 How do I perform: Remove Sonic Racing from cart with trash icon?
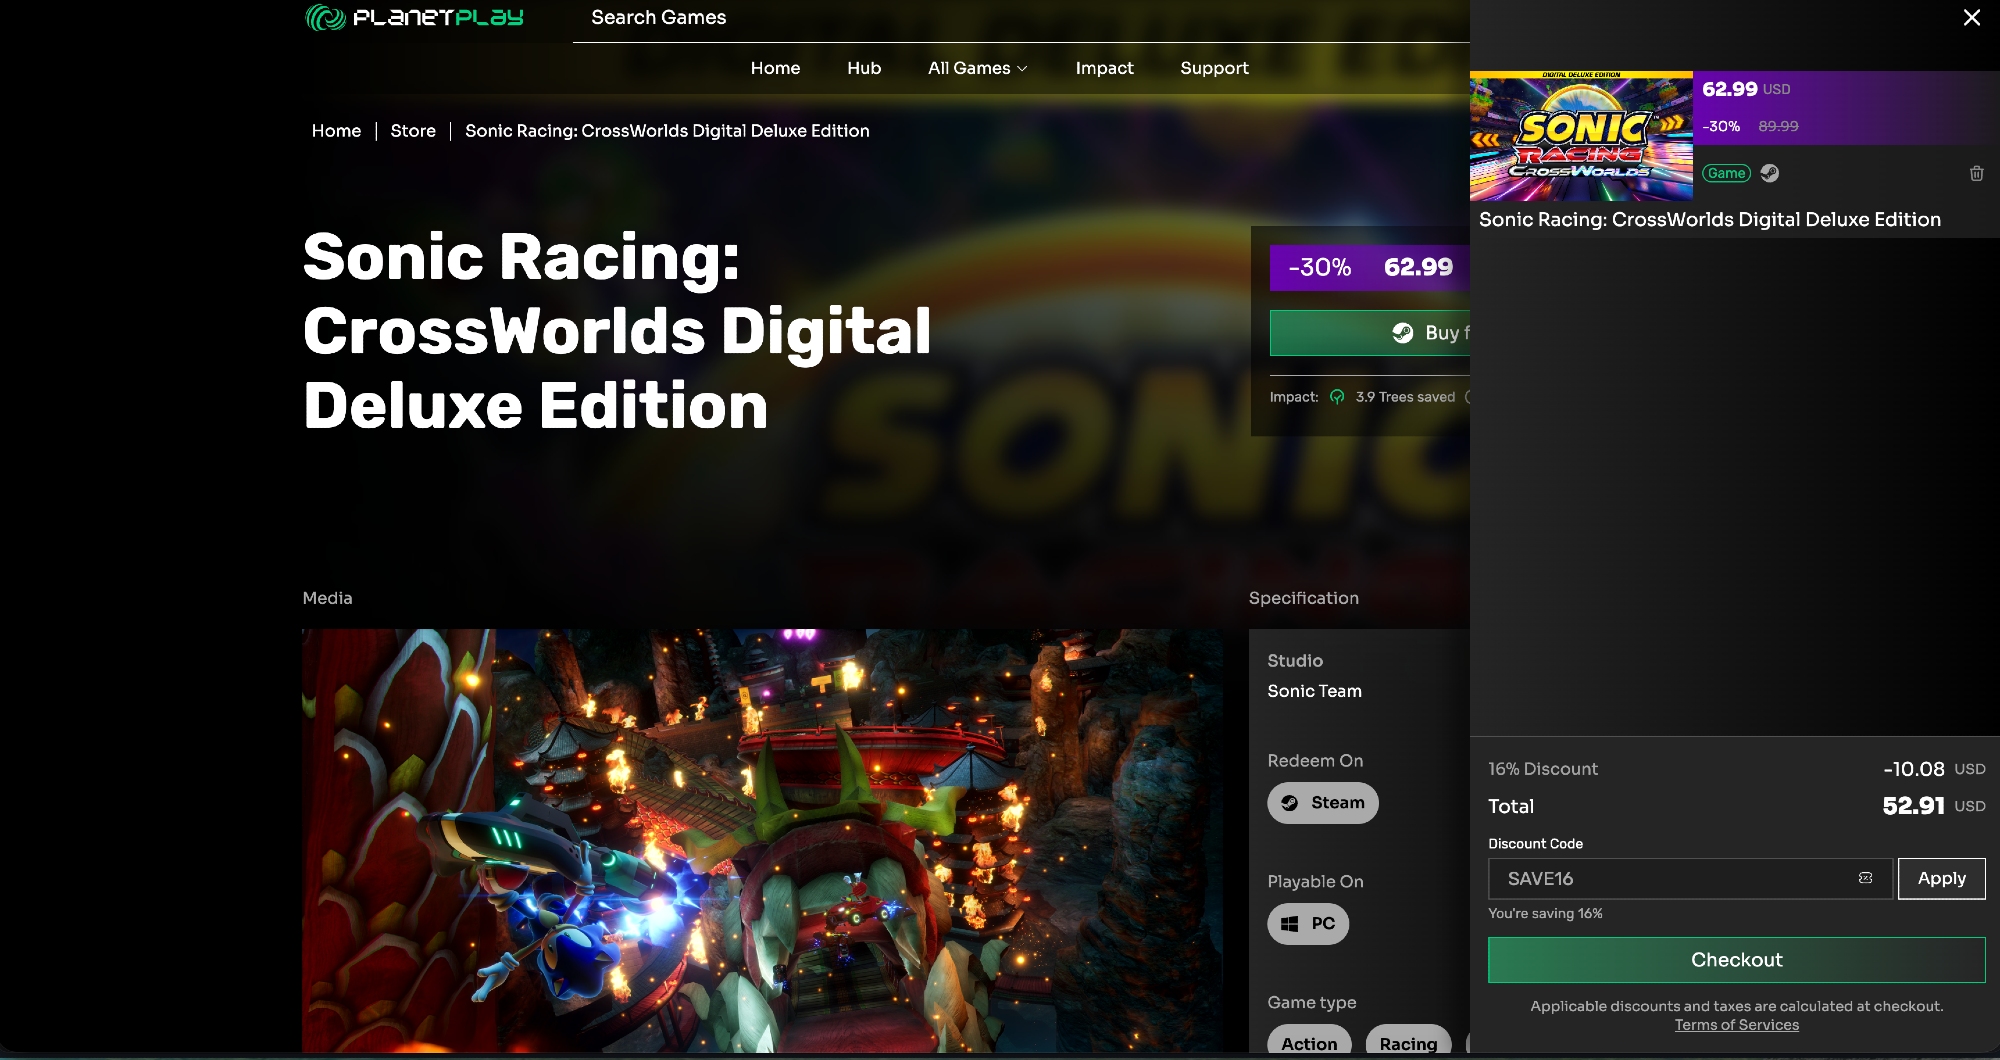(1976, 174)
